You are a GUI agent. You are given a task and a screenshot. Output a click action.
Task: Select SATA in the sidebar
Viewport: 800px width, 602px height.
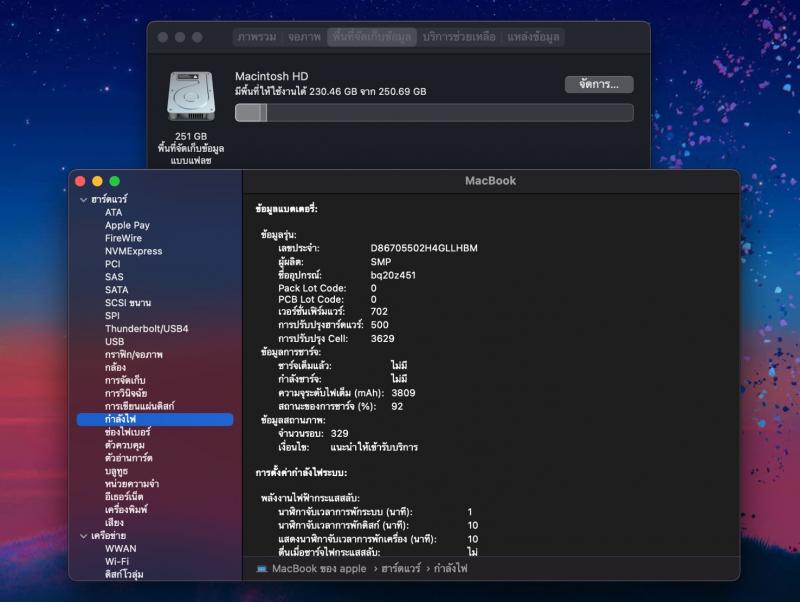116,290
